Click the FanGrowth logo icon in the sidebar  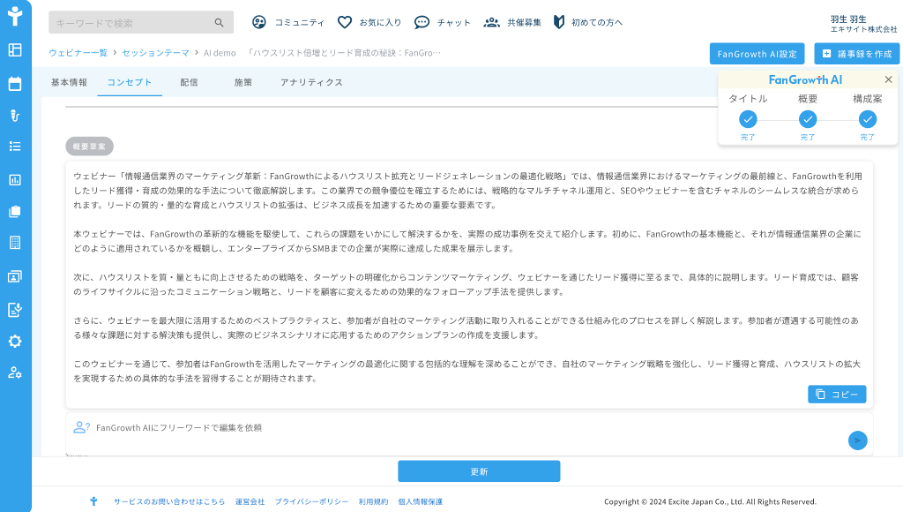pos(15,16)
